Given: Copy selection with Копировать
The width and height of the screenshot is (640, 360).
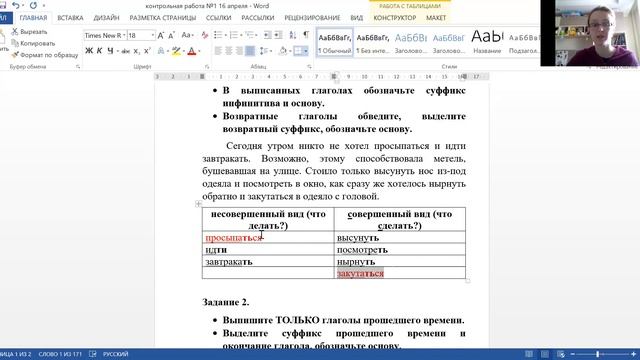Looking at the screenshot, I should tap(33, 43).
